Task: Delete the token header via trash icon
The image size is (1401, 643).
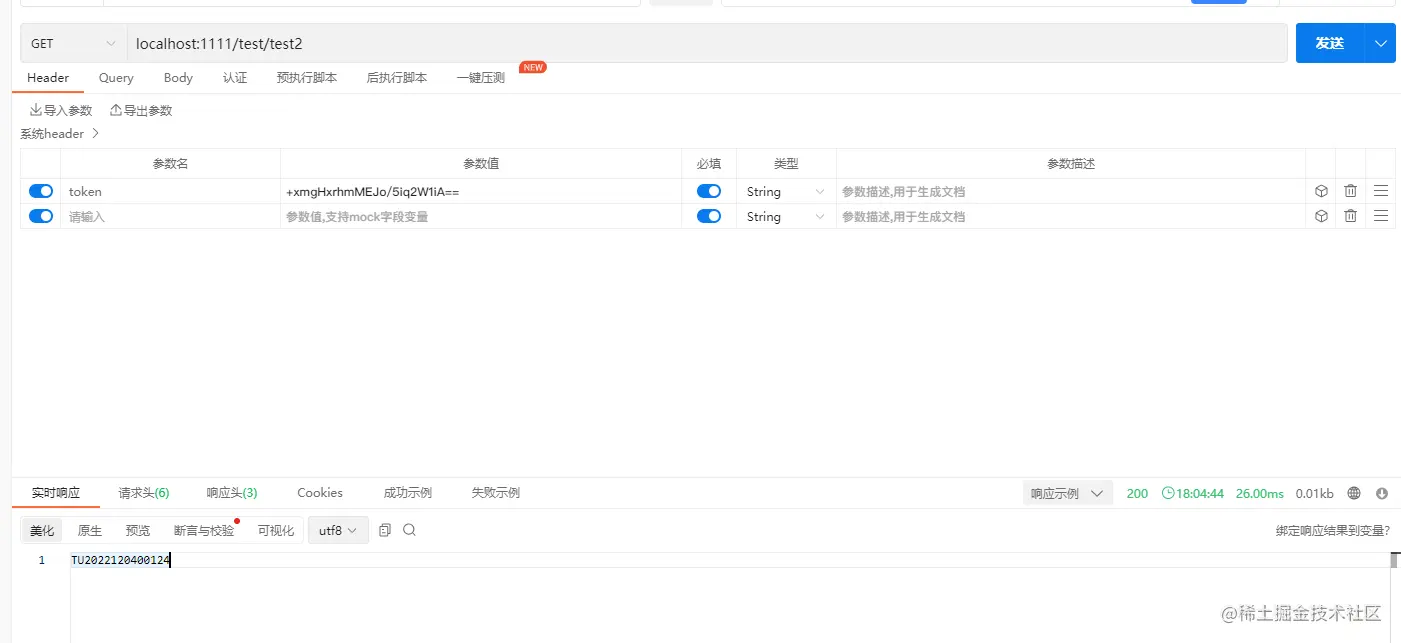Action: [x=1350, y=191]
